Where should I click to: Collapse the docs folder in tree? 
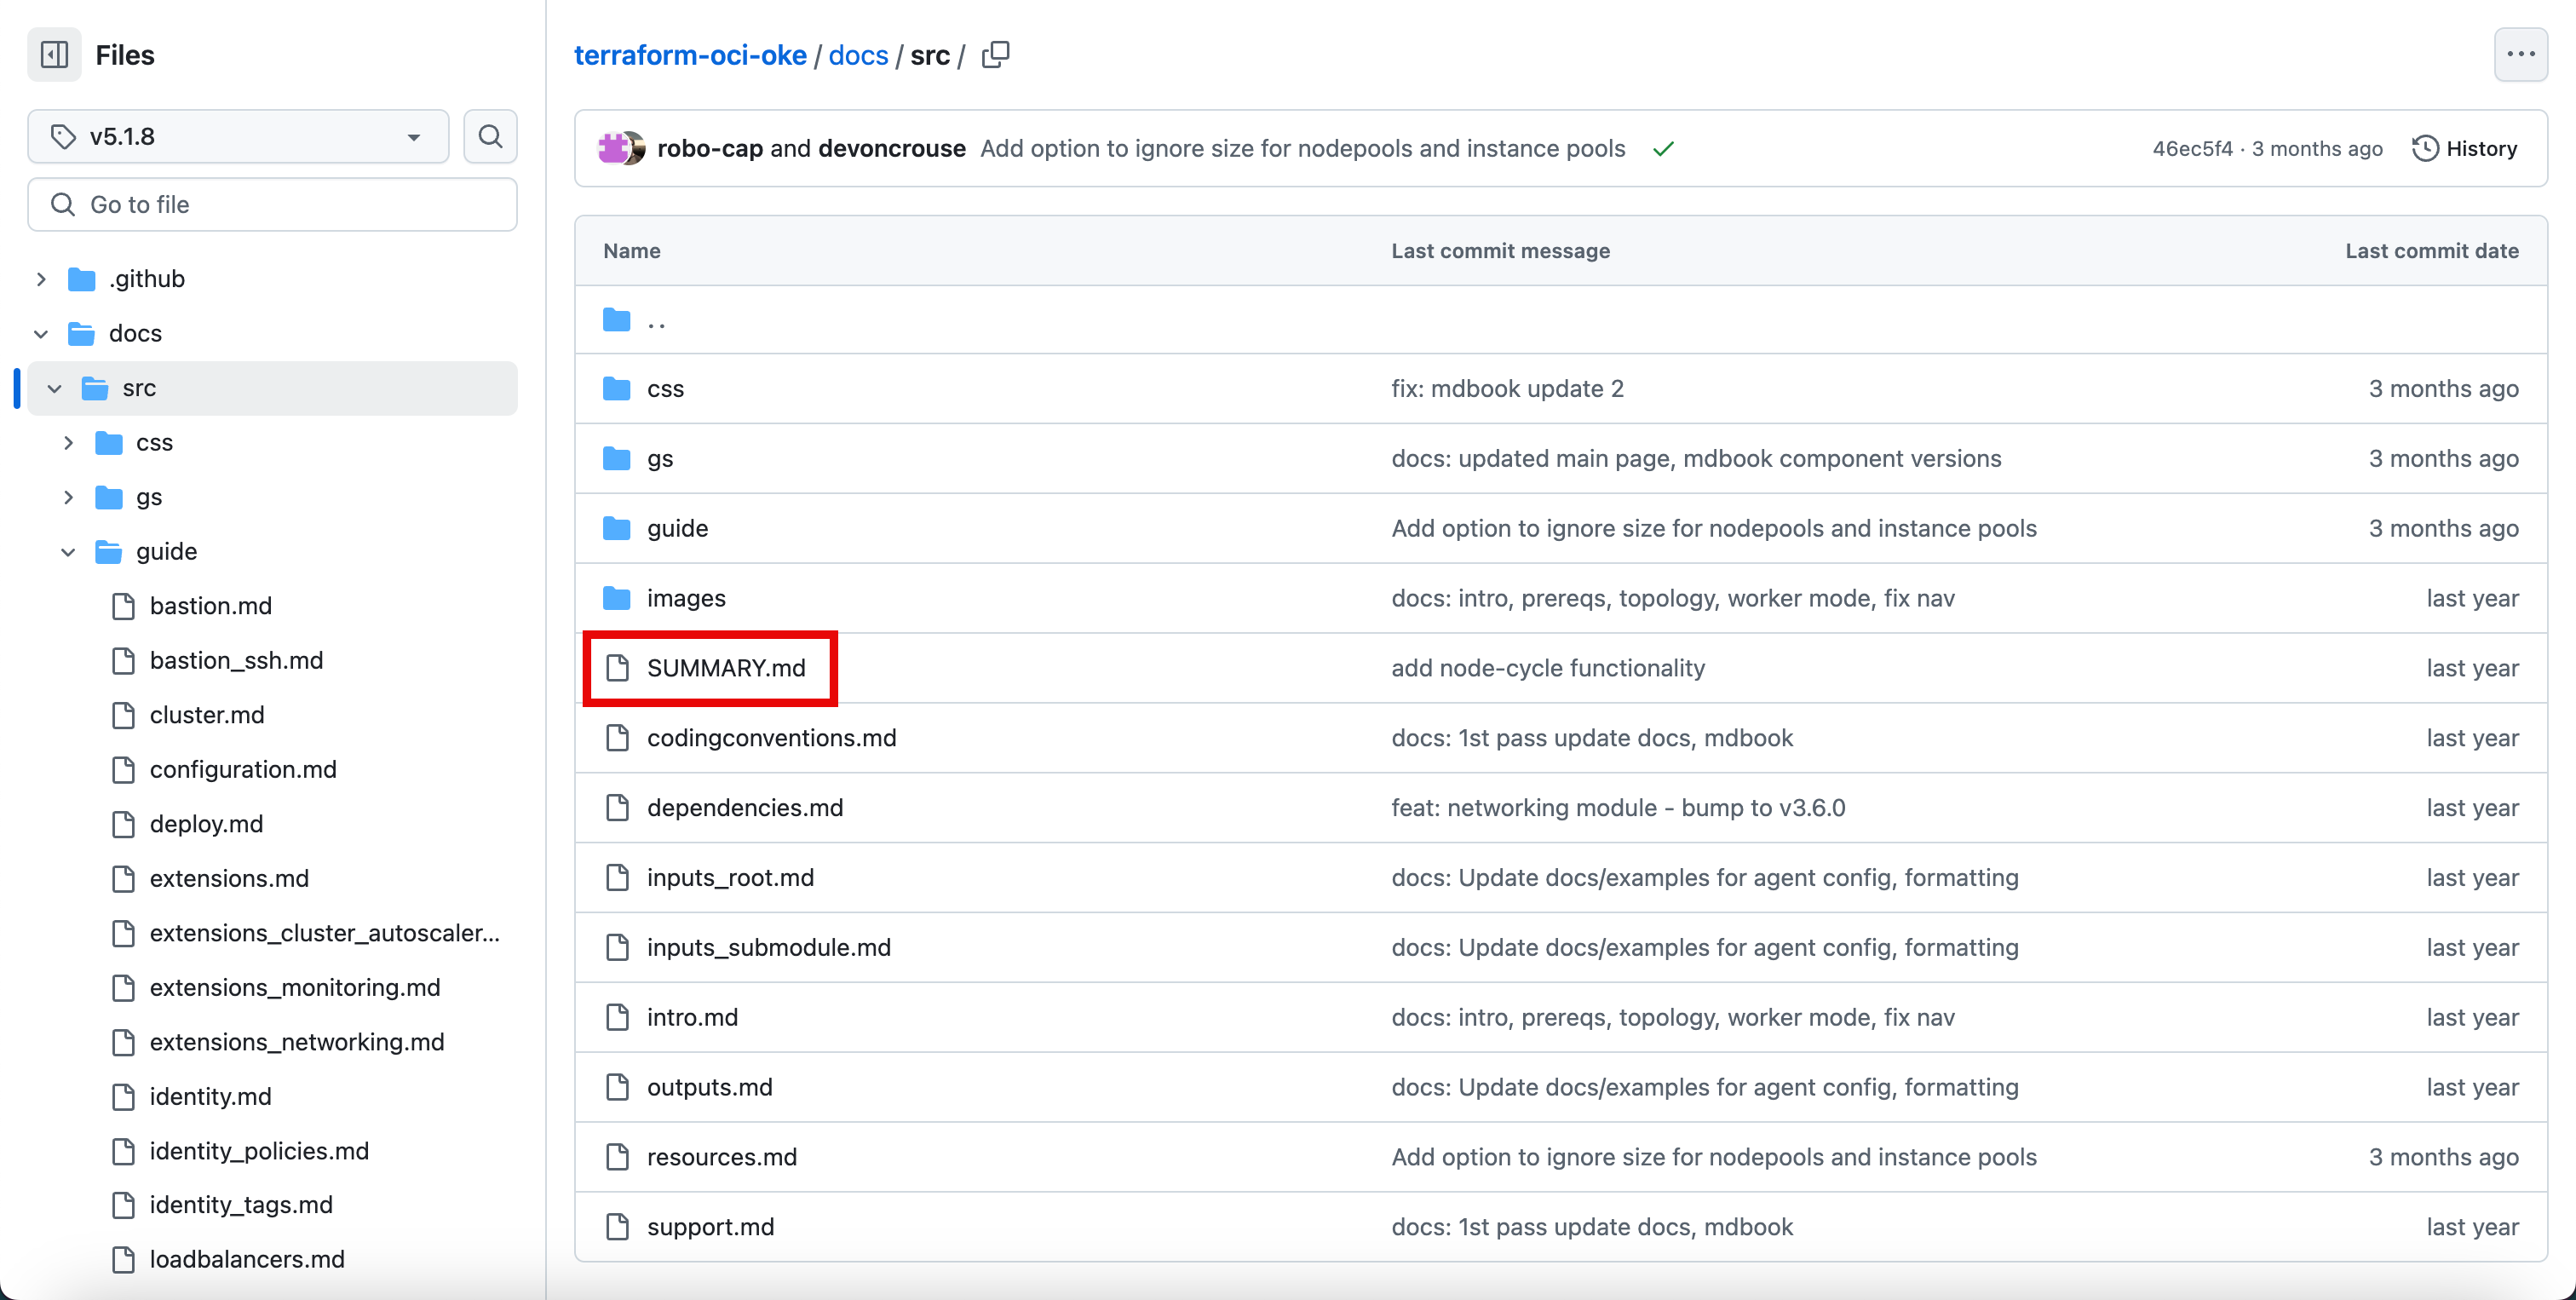(42, 333)
